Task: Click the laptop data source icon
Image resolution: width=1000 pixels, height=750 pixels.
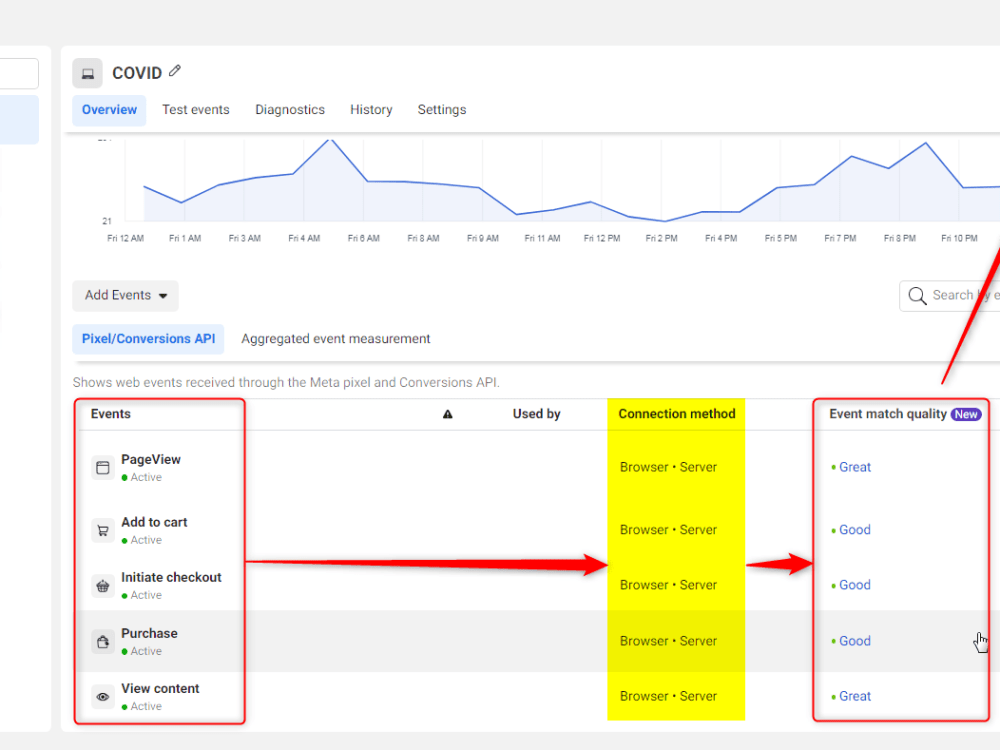Action: pos(87,73)
